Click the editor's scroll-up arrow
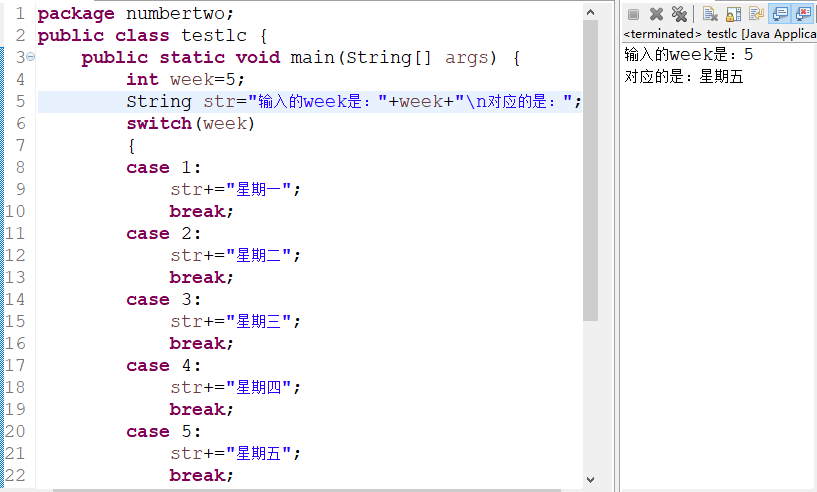The width and height of the screenshot is (817, 492). 590,12
